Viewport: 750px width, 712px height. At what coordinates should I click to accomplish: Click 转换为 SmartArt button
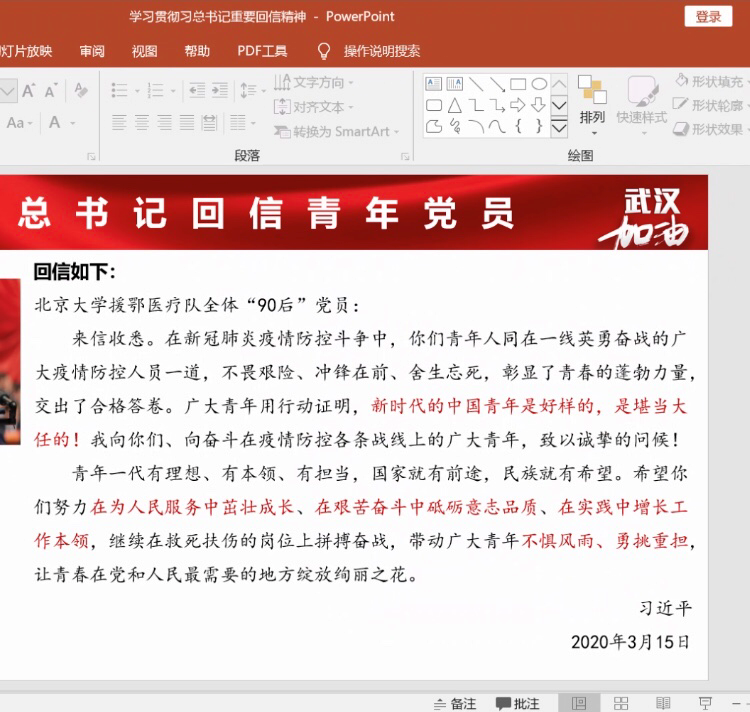click(x=335, y=131)
